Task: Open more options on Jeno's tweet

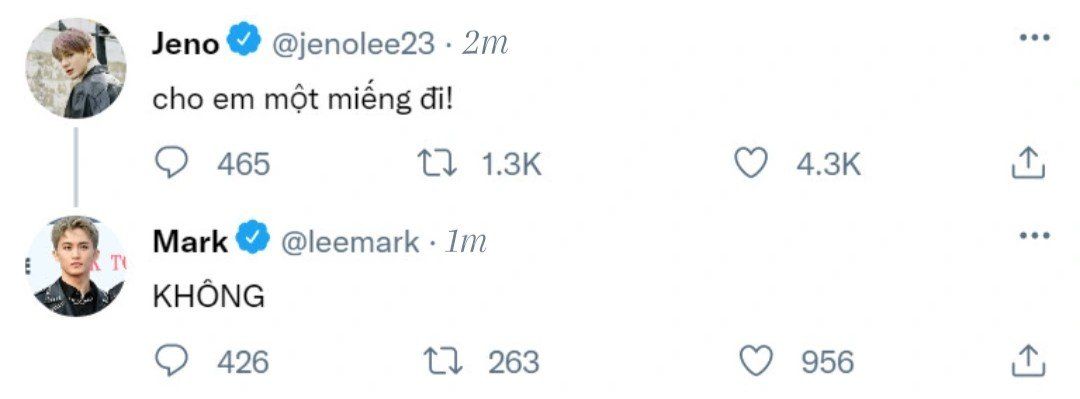Action: click(1035, 38)
